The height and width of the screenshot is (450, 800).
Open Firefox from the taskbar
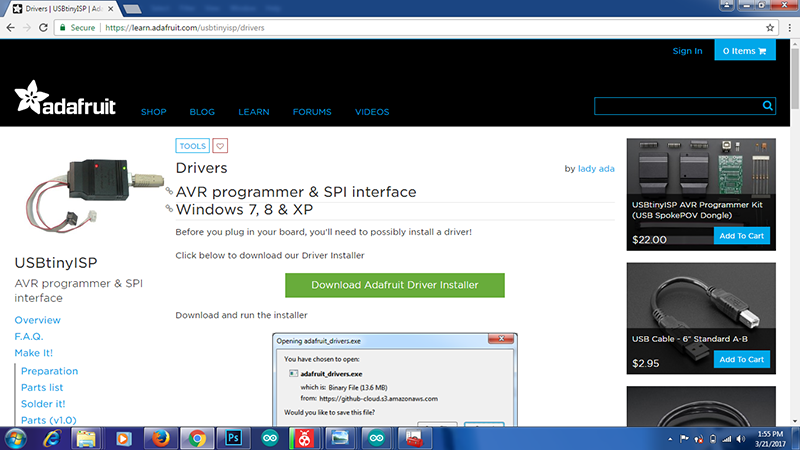click(x=160, y=439)
